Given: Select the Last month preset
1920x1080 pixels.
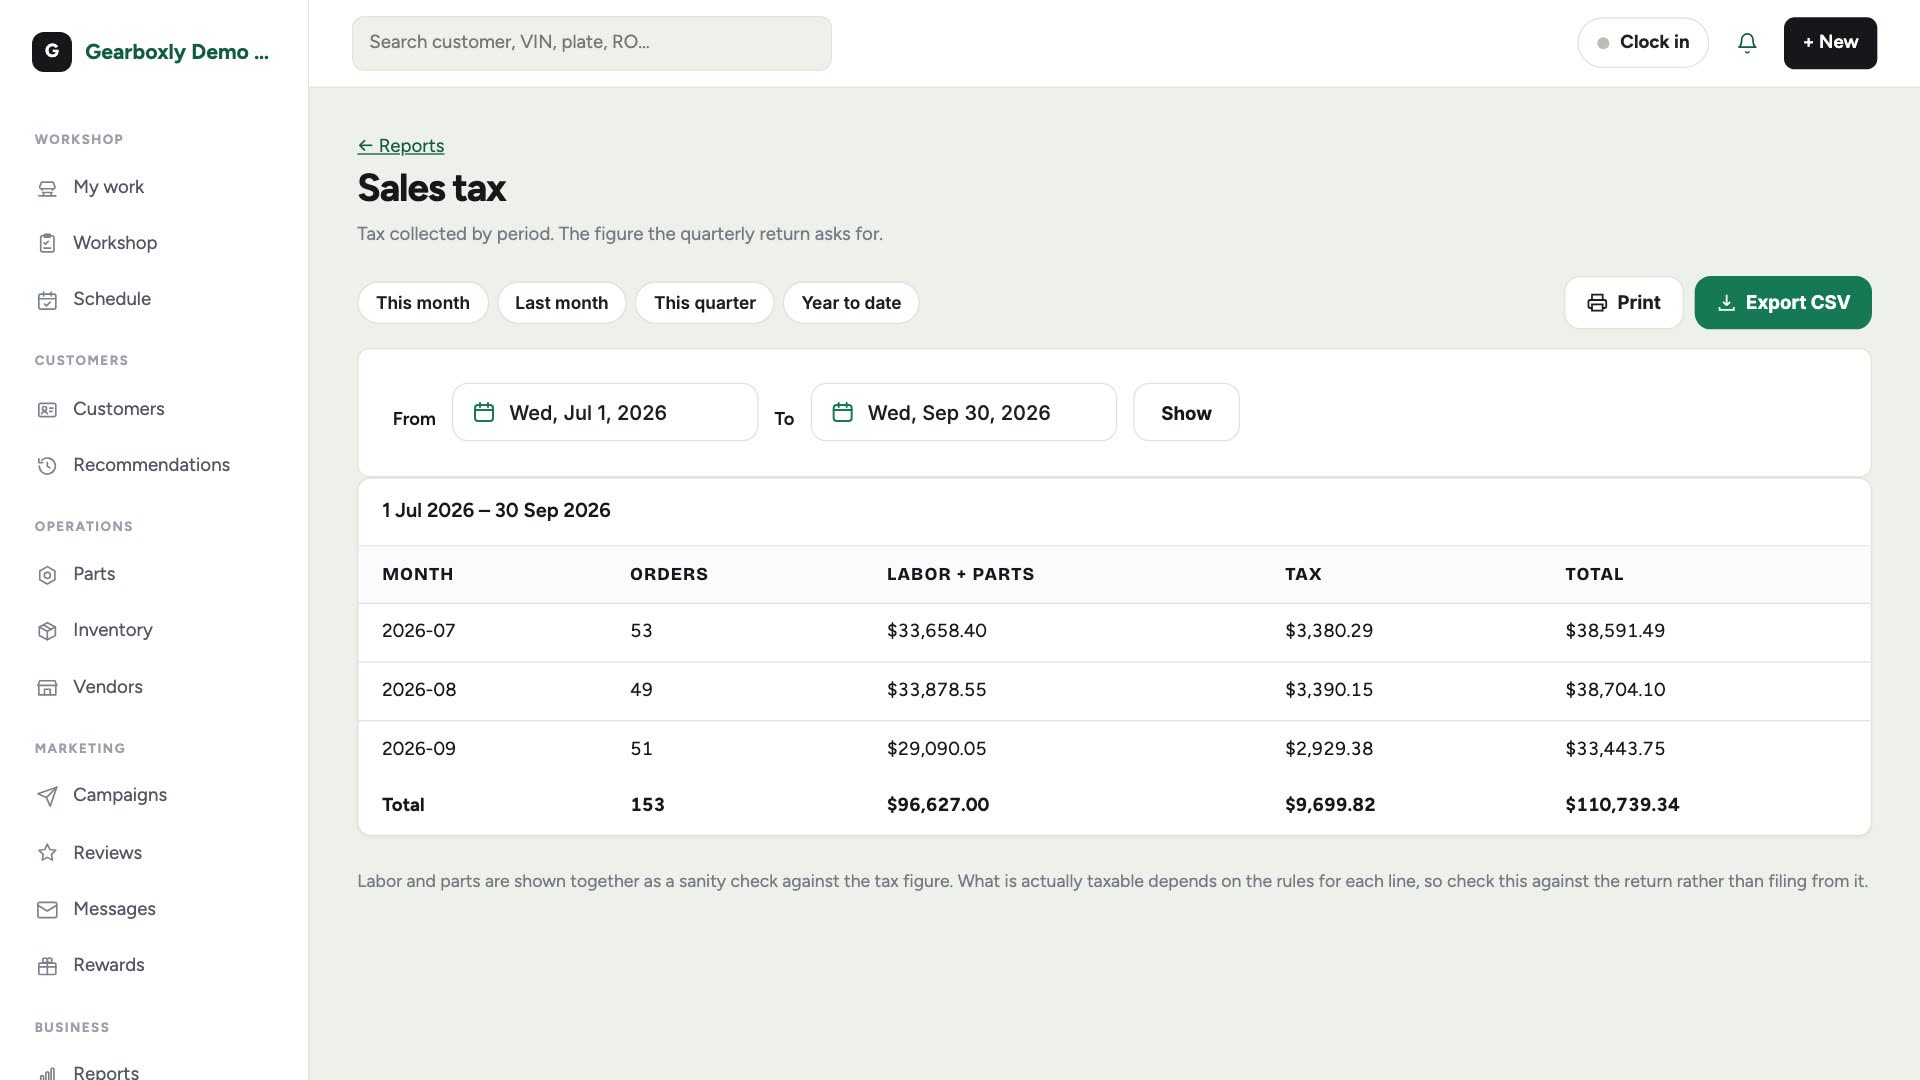Looking at the screenshot, I should [561, 303].
